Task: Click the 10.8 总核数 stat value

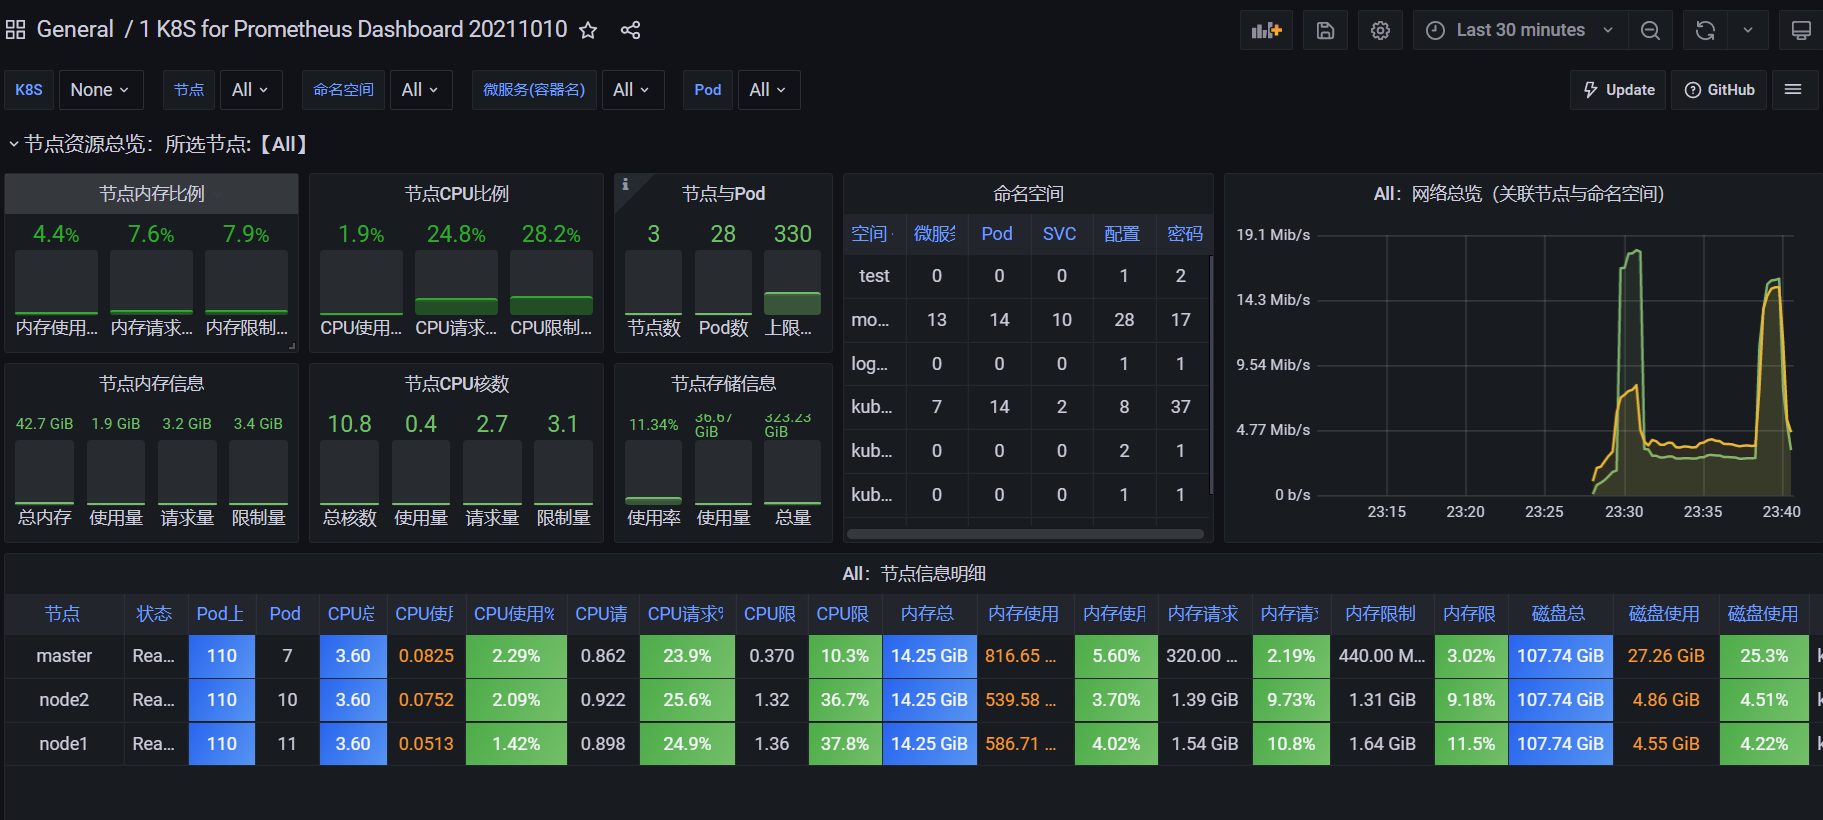Action: tap(349, 424)
